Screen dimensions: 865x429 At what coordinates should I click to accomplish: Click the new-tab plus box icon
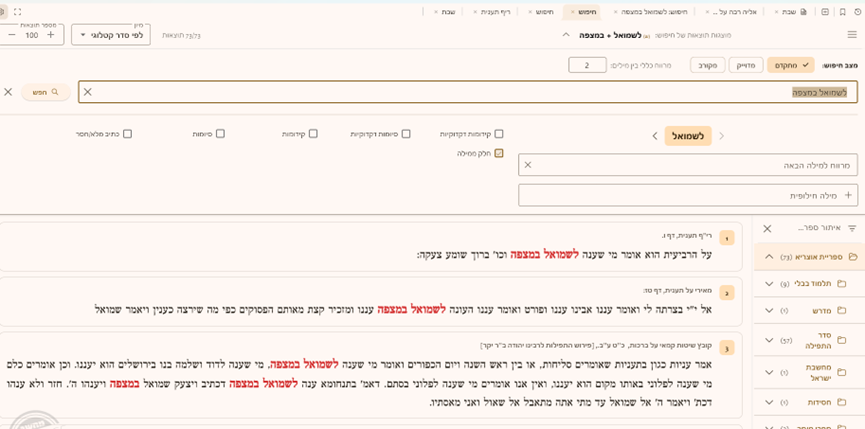tap(825, 12)
